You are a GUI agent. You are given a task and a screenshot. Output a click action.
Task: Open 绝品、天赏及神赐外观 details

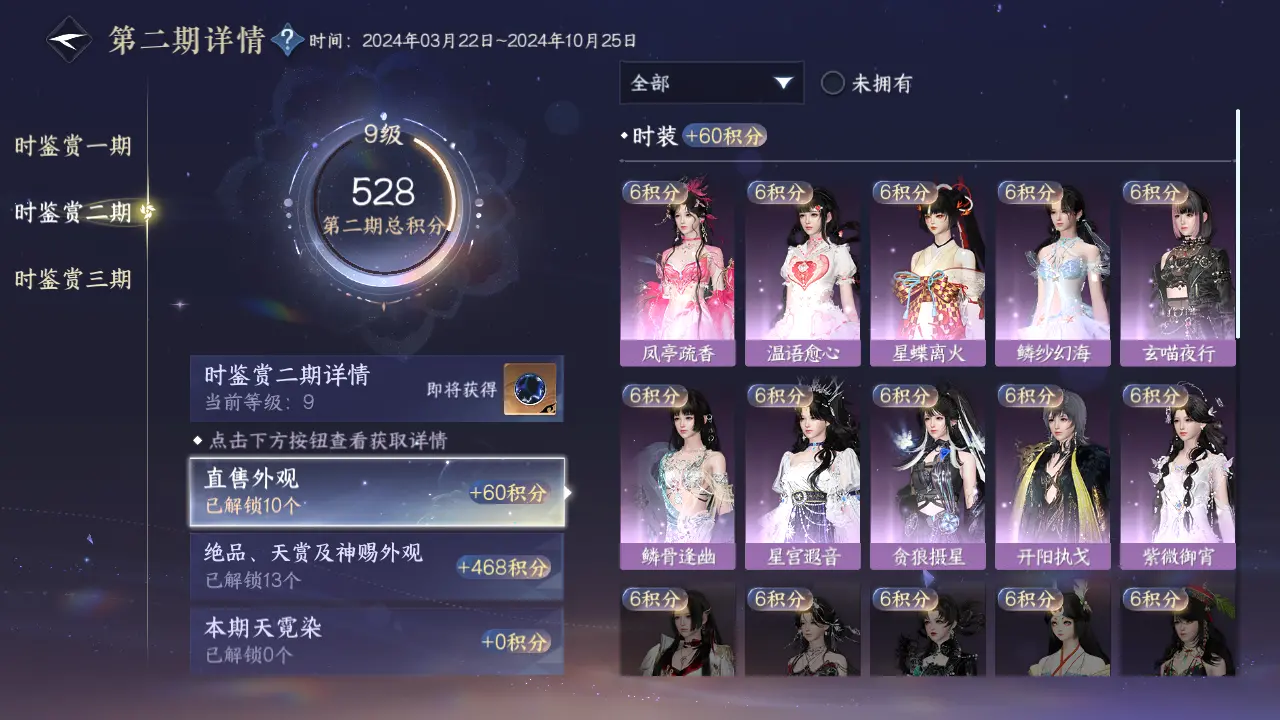tap(377, 566)
